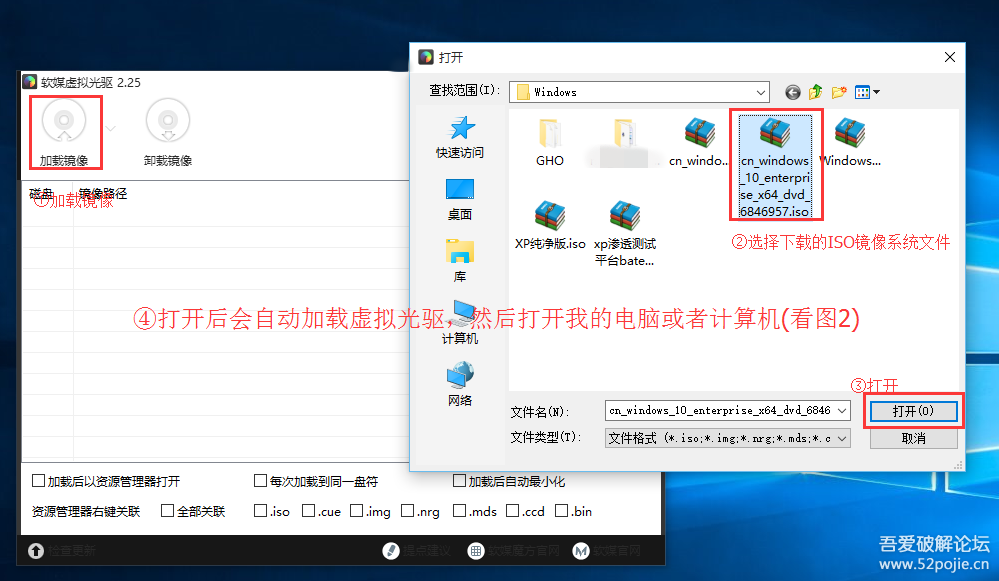Create new folder icon in dialog toolbar
This screenshot has width=999, height=581.
[x=839, y=92]
